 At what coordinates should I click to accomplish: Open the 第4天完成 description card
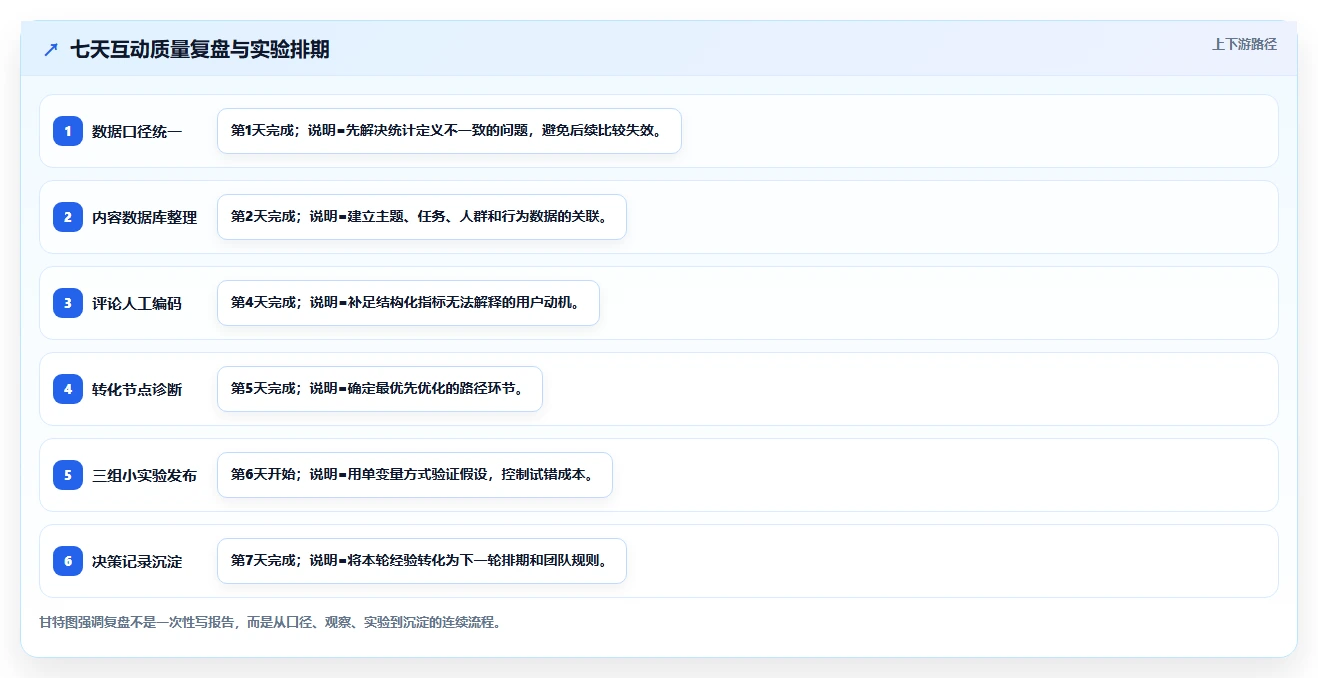(408, 303)
